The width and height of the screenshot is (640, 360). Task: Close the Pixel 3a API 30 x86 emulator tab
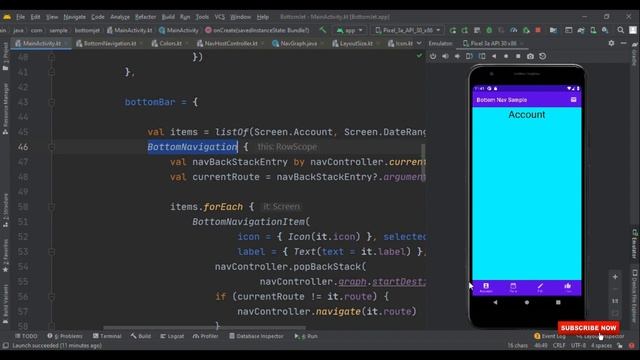point(521,43)
